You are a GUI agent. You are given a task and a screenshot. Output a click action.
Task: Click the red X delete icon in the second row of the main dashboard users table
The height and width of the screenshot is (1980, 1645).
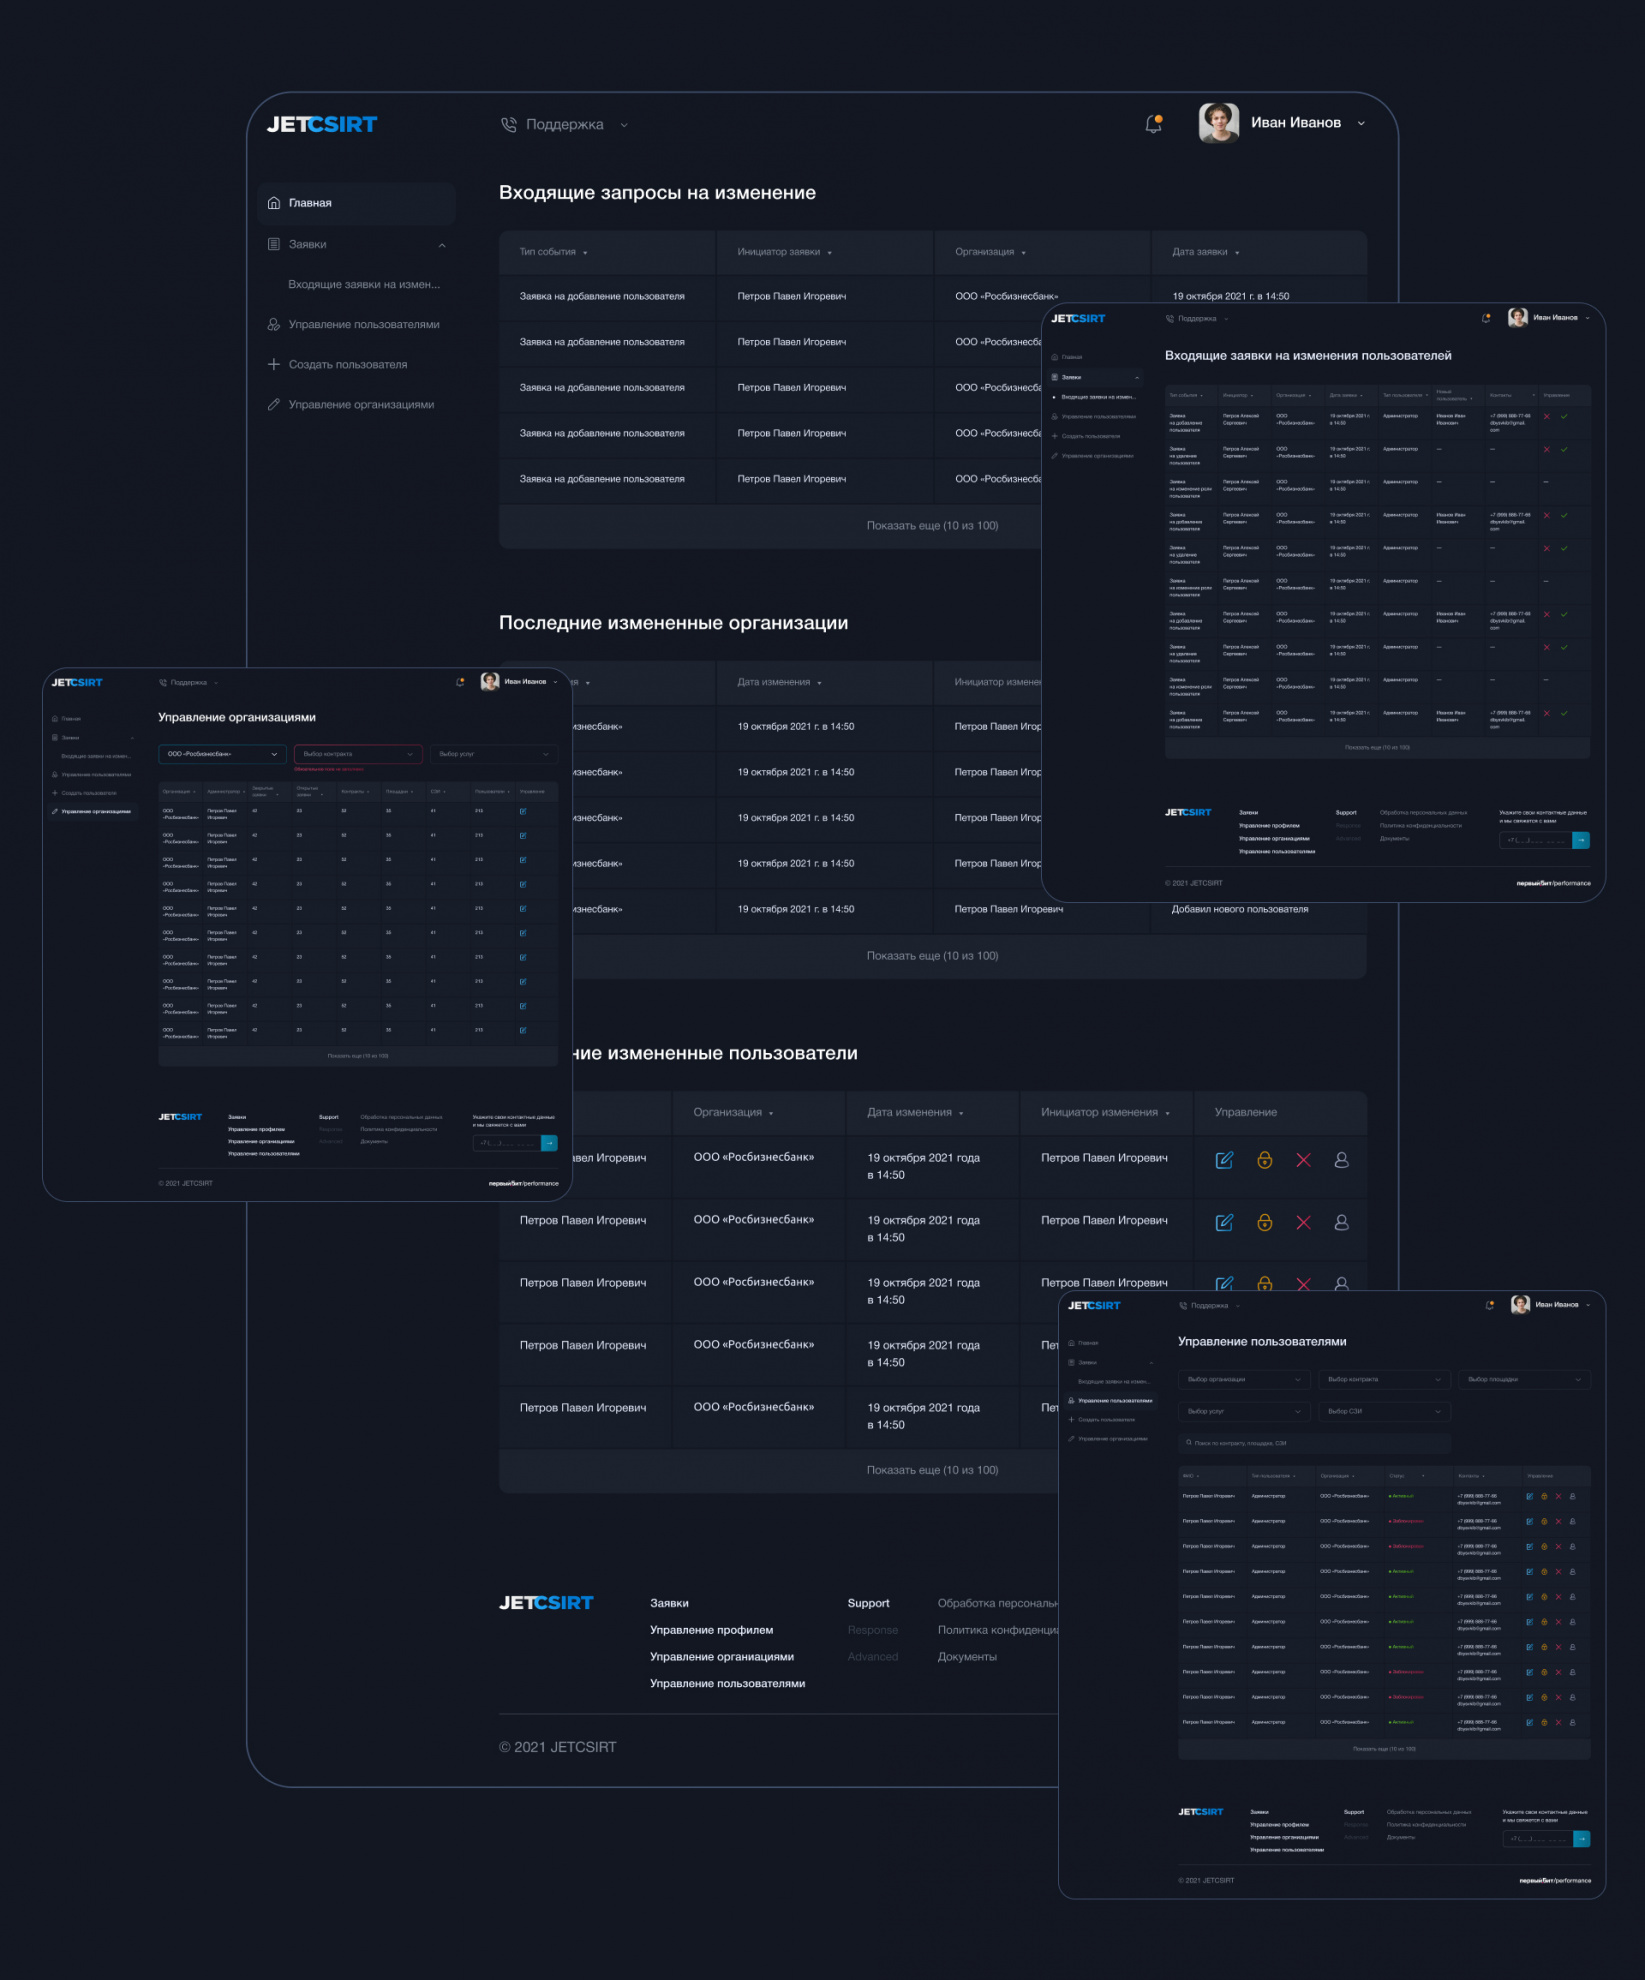1303,1222
